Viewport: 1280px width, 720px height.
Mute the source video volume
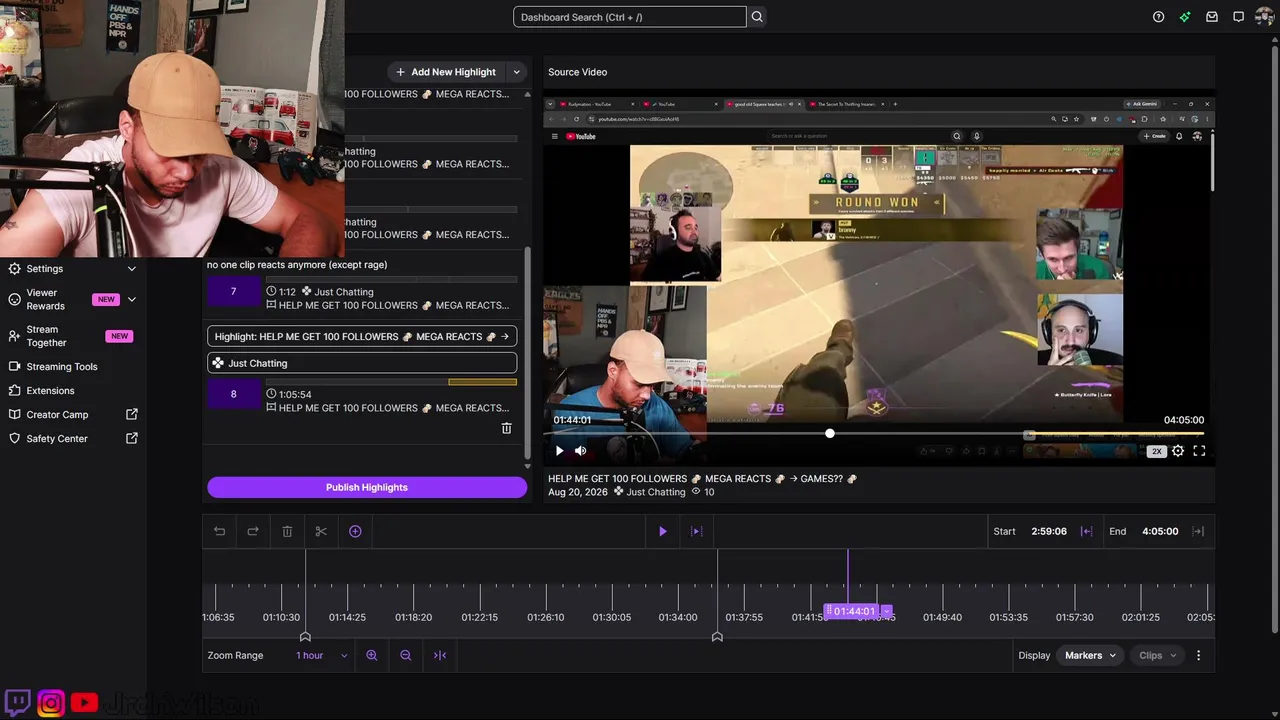coord(580,451)
